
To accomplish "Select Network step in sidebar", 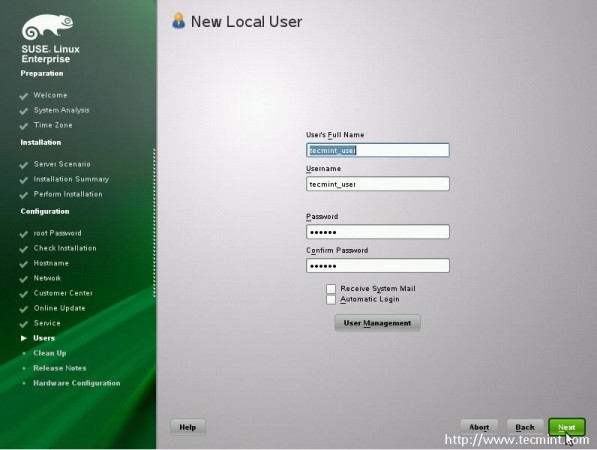I will 47,278.
